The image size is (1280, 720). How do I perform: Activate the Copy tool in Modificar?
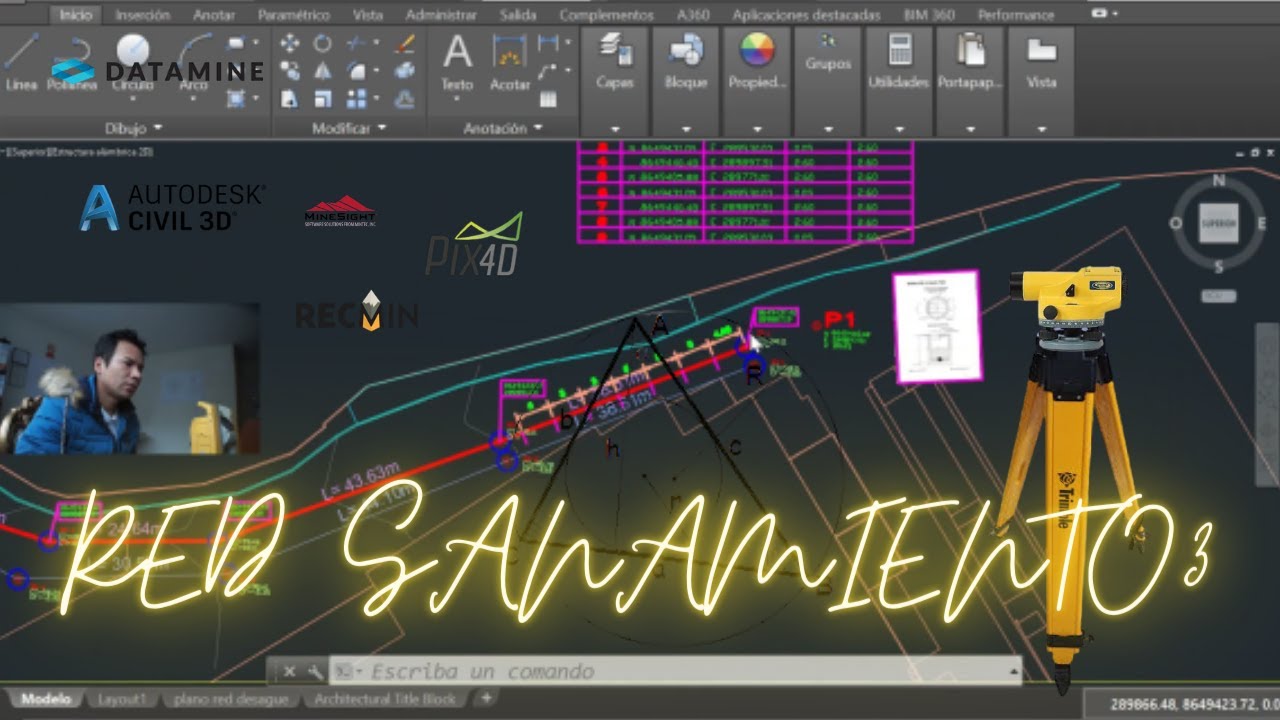[x=290, y=71]
